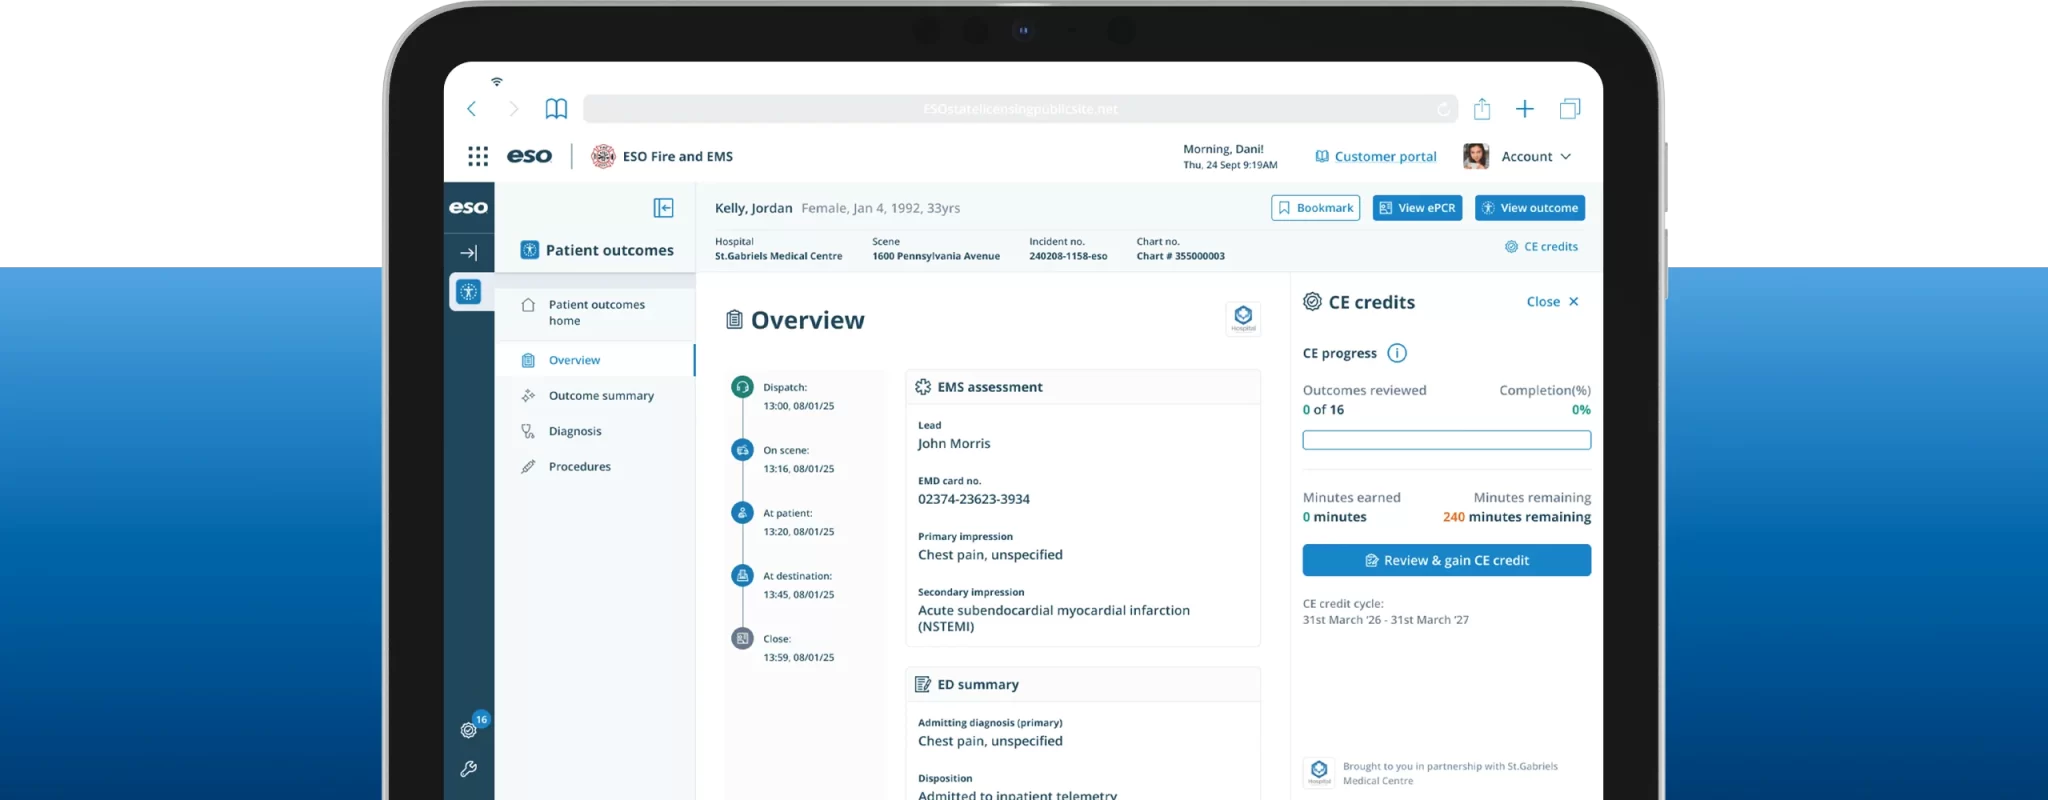Click the Dispatch timeline marker
Viewport: 2048px width, 800px height.
(742, 387)
